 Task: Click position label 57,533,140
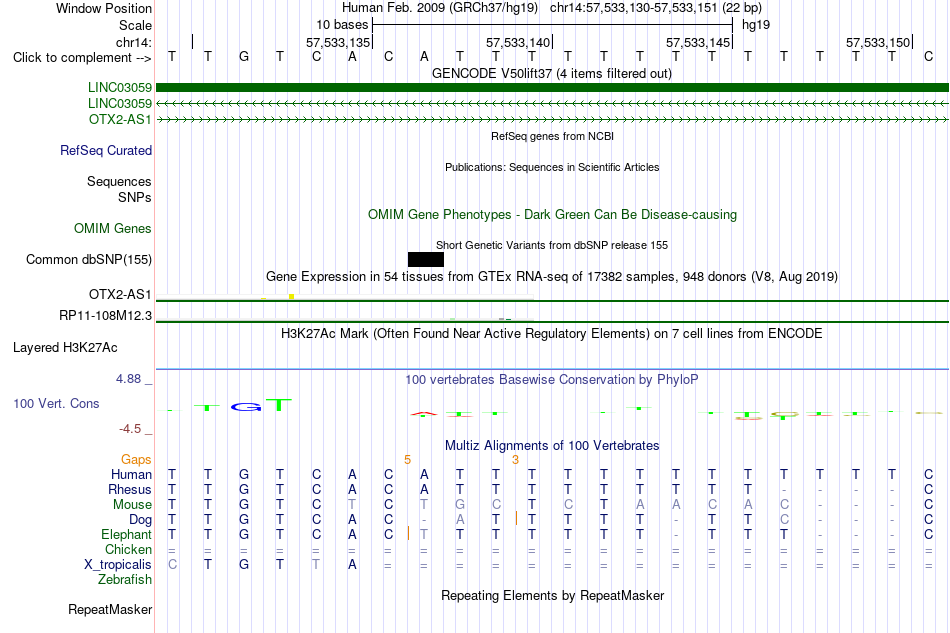pyautogui.click(x=518, y=42)
